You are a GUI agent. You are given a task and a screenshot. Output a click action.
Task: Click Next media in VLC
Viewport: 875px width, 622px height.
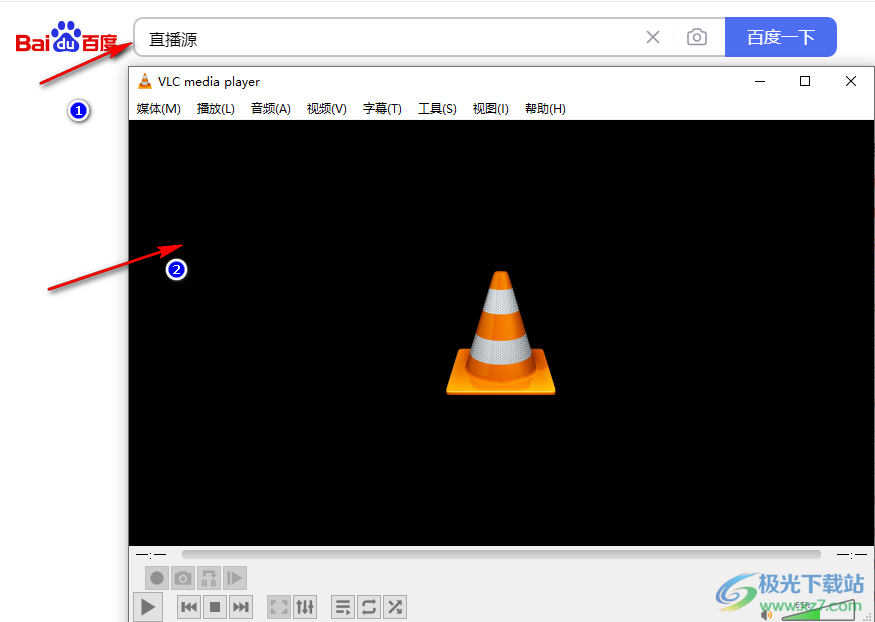[x=241, y=607]
